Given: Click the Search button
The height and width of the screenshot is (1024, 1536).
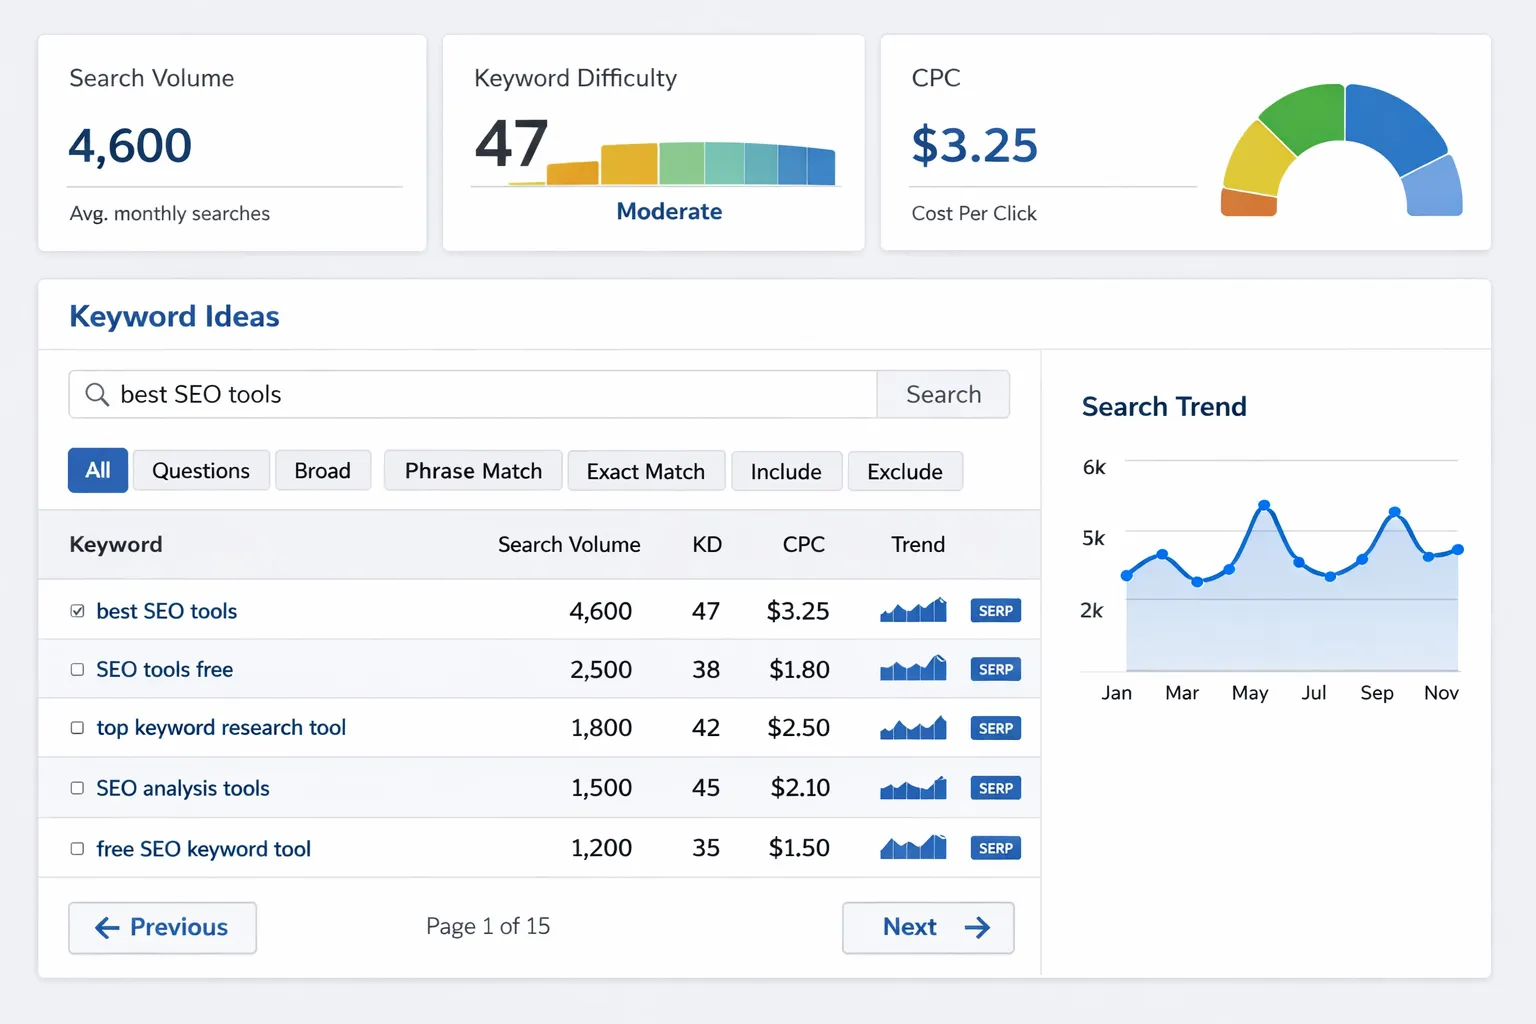Looking at the screenshot, I should point(943,394).
